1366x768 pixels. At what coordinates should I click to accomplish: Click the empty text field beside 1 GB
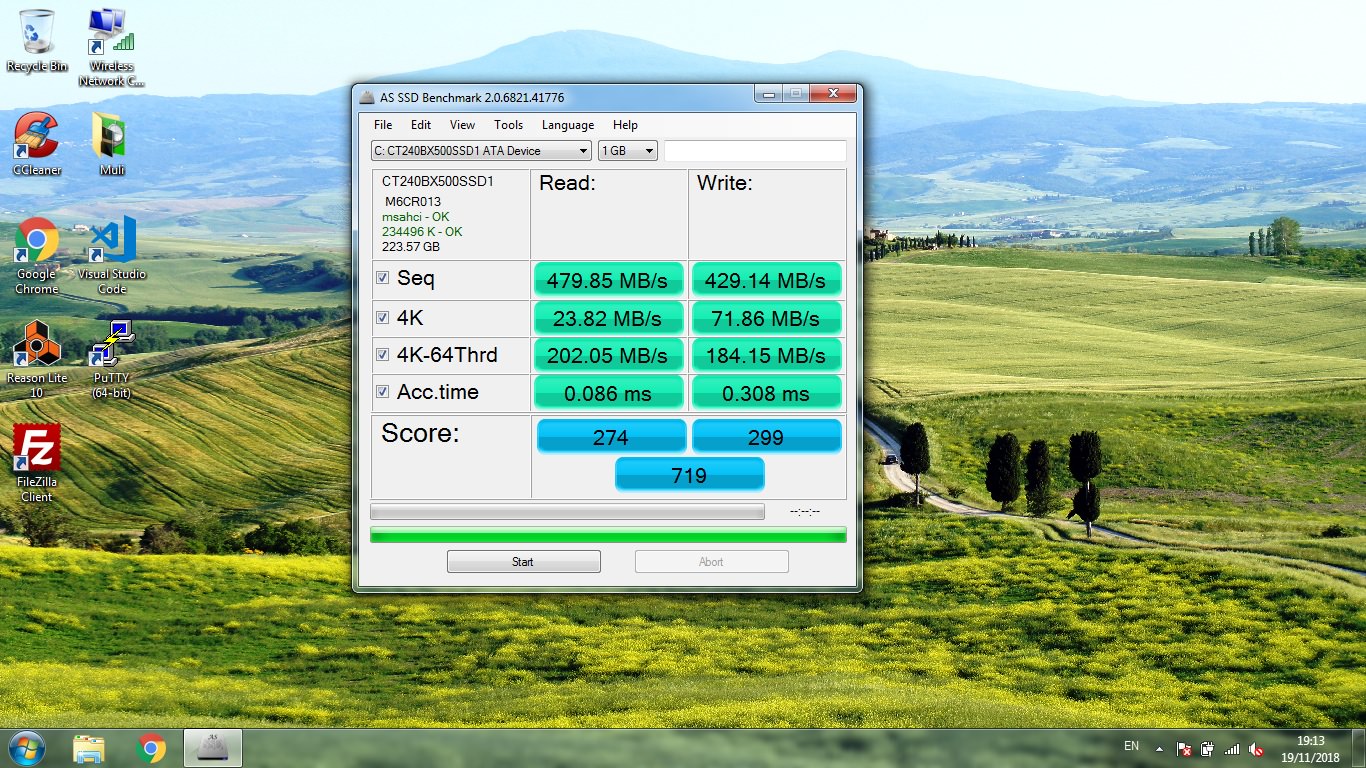pos(755,151)
